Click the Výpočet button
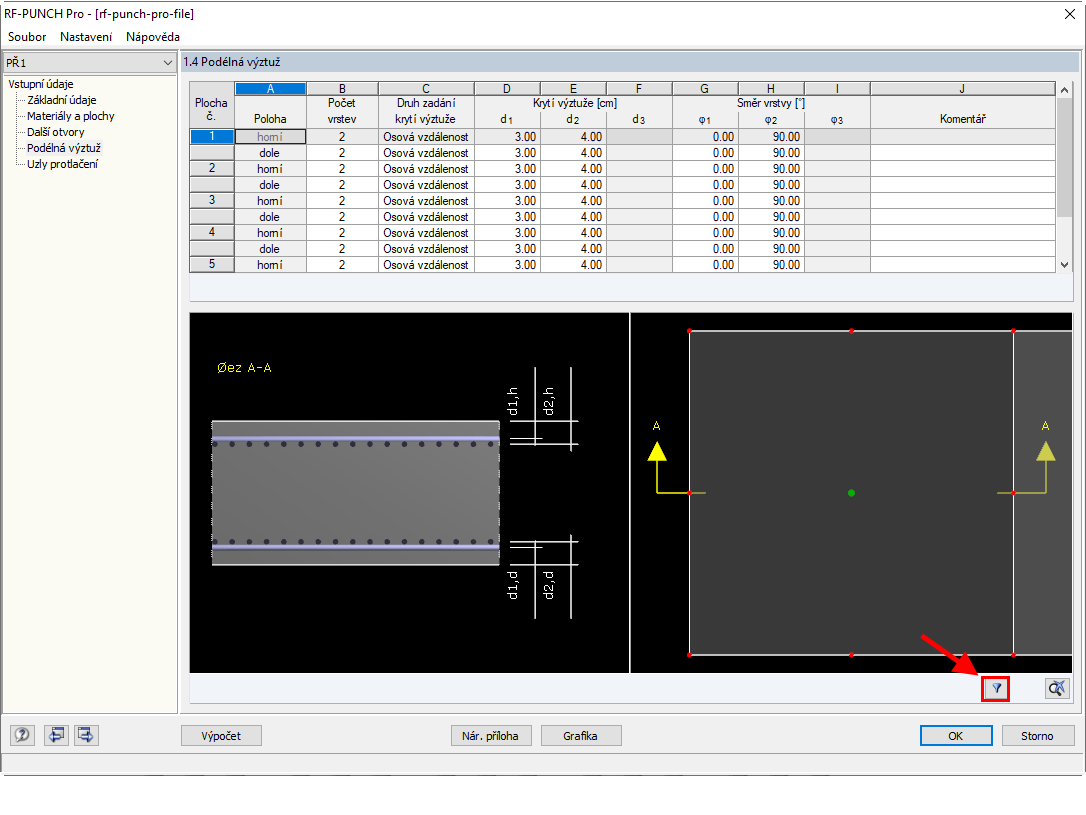Image resolution: width=1086 pixels, height=815 pixels. (221, 735)
